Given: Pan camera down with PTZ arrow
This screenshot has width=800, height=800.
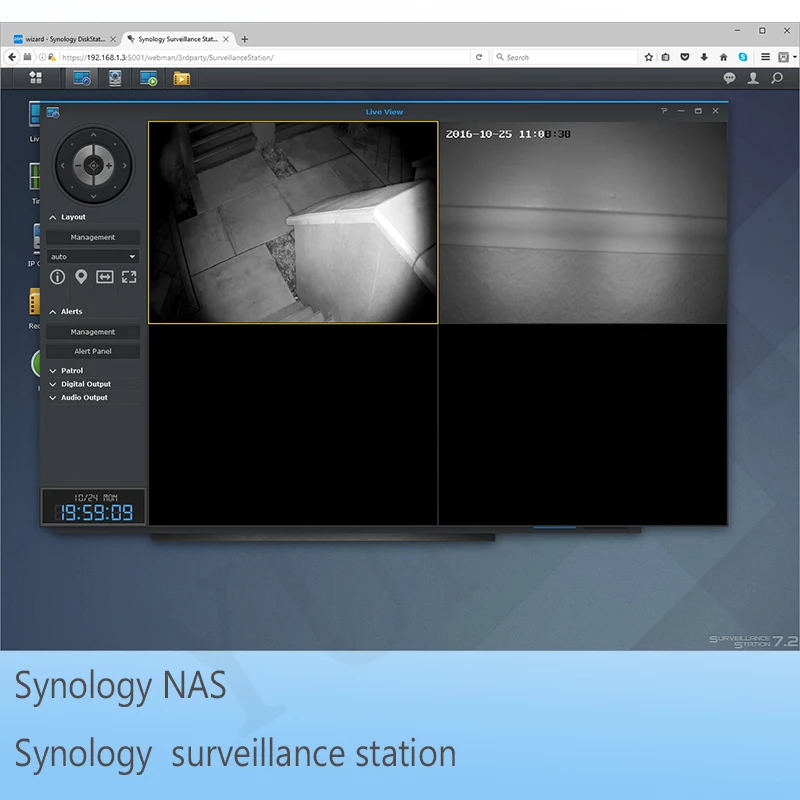Looking at the screenshot, I should 93,196.
